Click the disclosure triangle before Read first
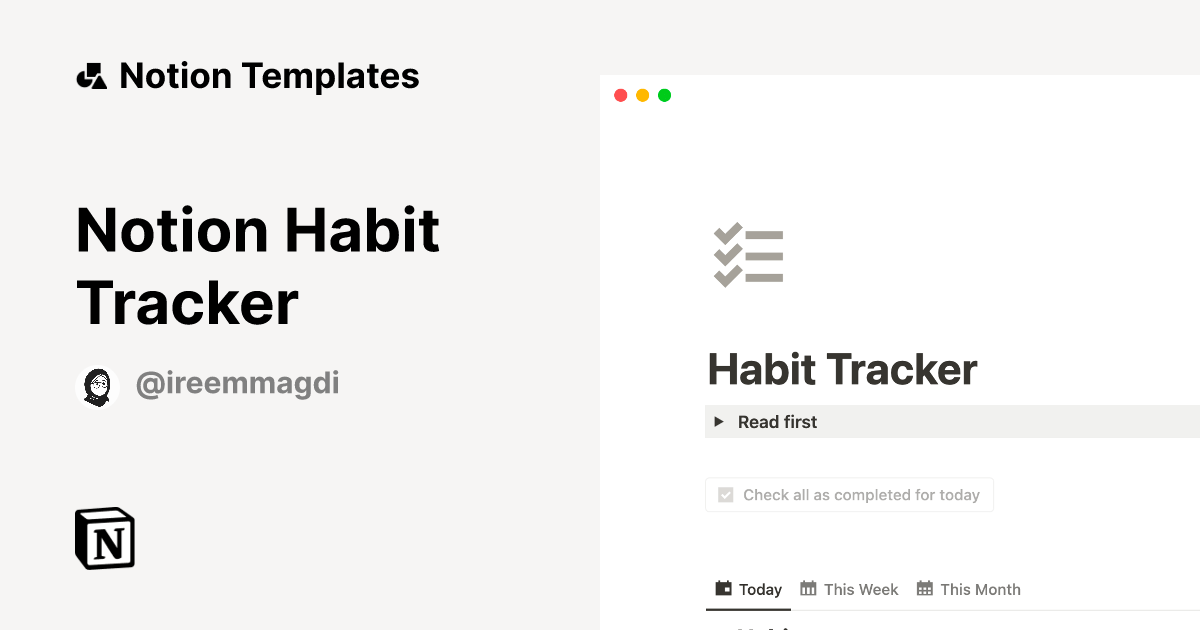 click(x=719, y=421)
